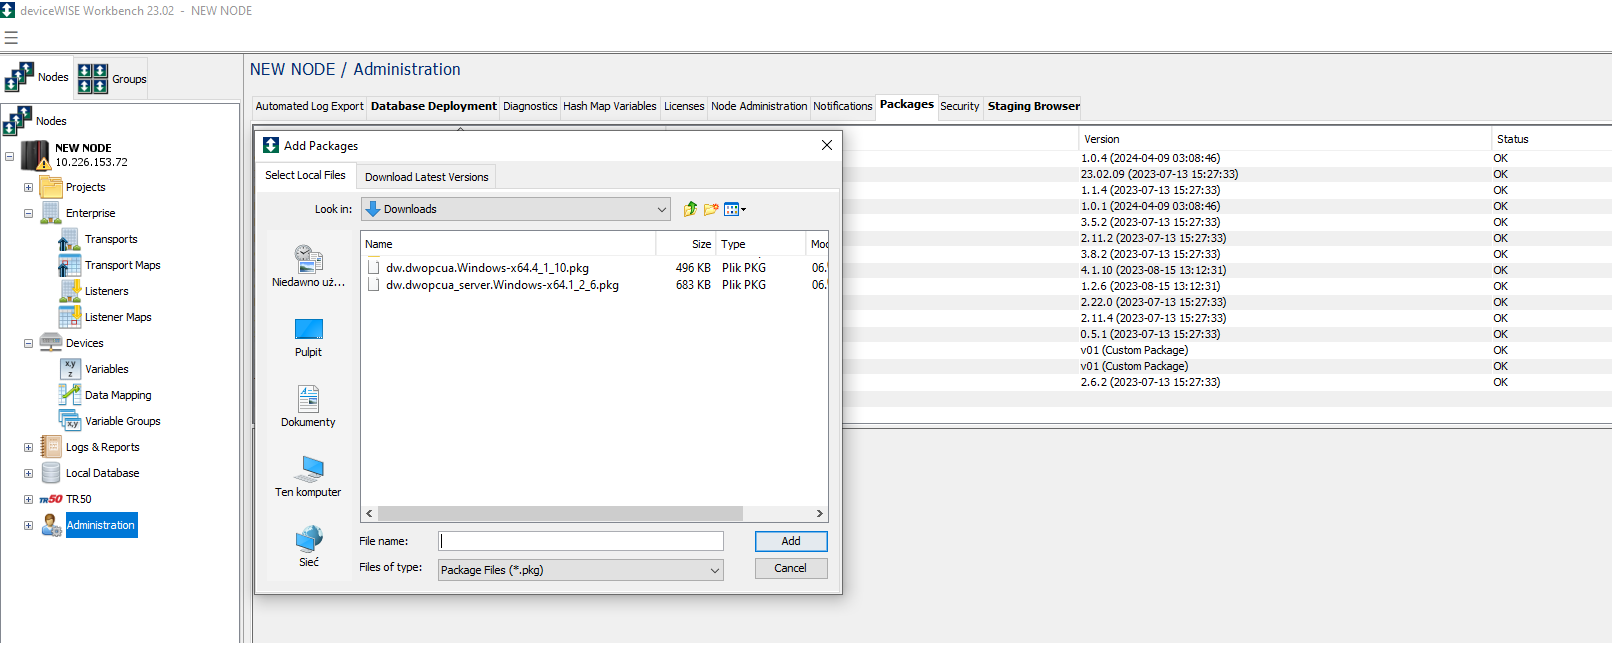Switch to the Groups panel tab
This screenshot has height=645, width=1612.
point(111,79)
